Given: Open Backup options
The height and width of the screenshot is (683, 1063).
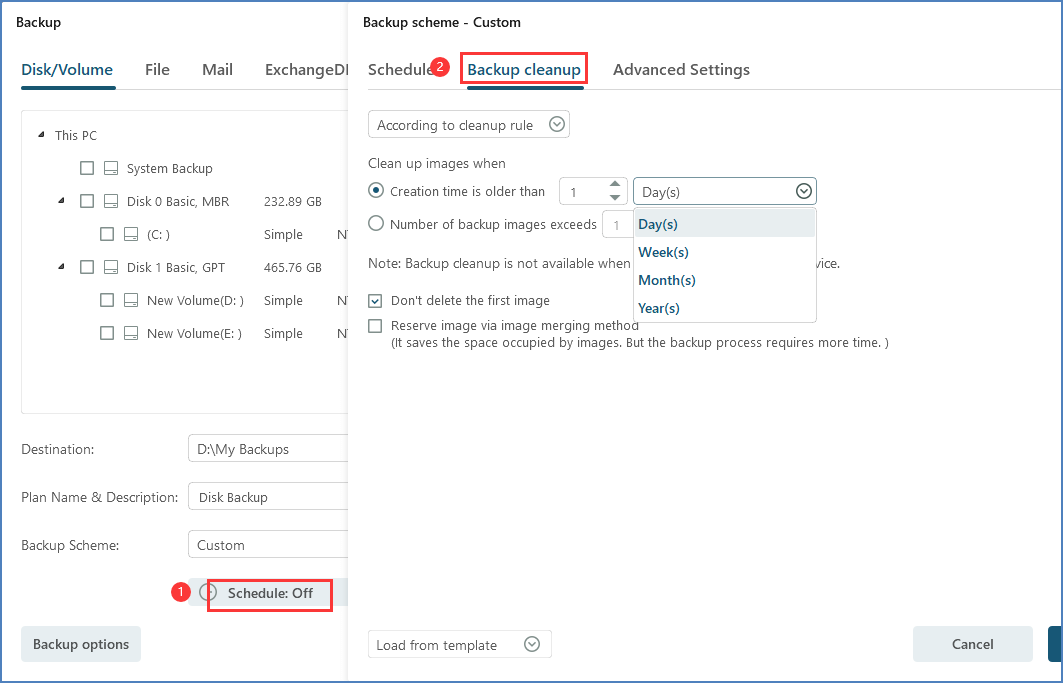Looking at the screenshot, I should click(81, 645).
